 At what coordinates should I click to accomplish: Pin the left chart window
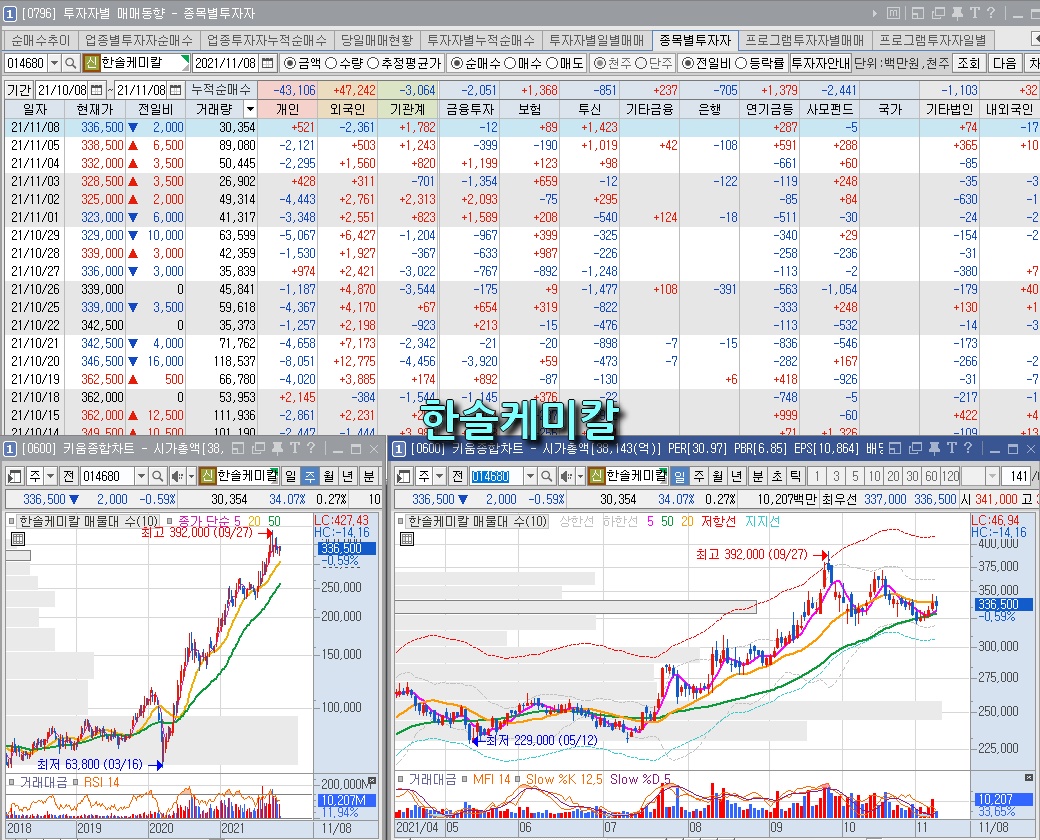(x=277, y=449)
